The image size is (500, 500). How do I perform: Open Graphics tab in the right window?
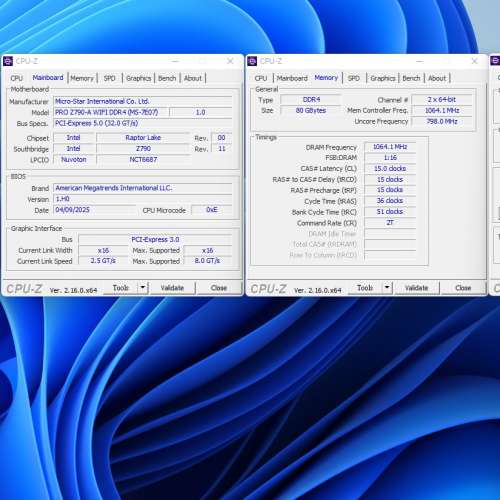pyautogui.click(x=383, y=78)
